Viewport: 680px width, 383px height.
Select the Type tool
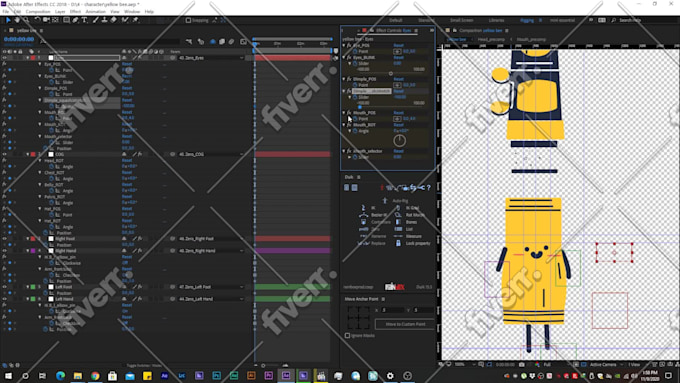tap(84, 20)
